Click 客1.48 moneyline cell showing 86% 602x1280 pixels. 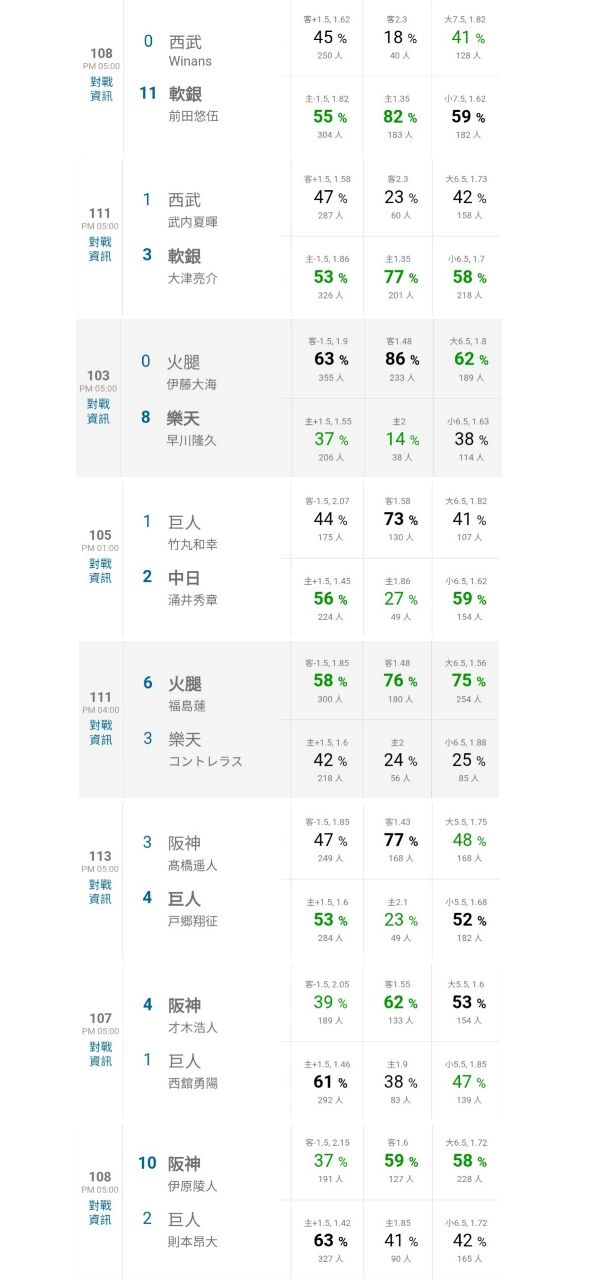click(x=398, y=359)
